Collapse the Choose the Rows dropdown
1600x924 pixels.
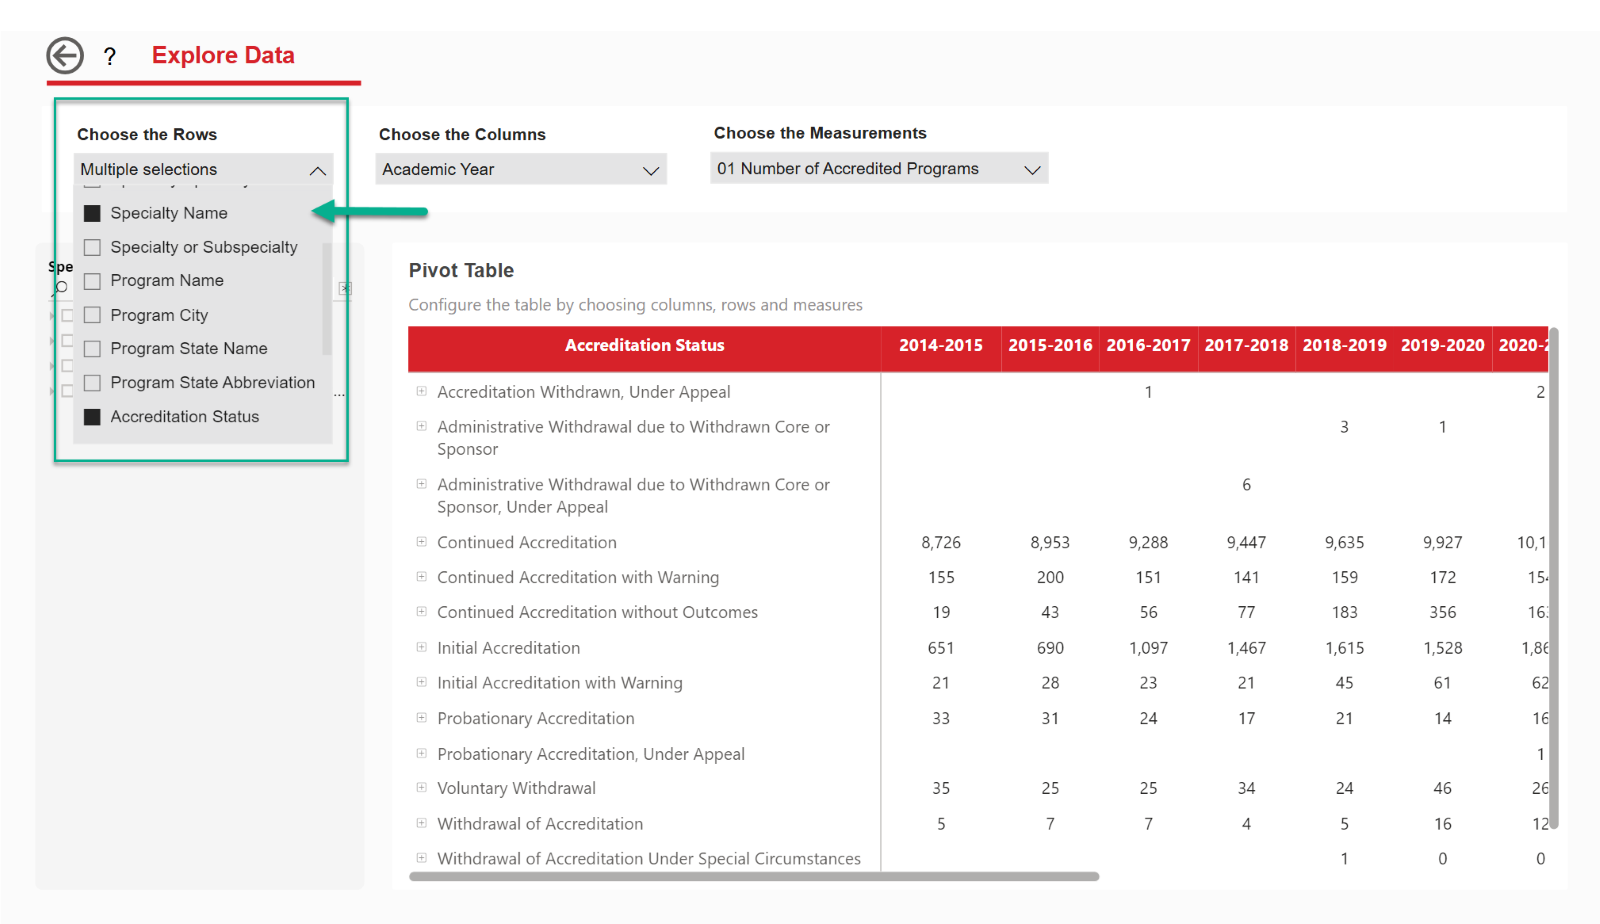[318, 170]
